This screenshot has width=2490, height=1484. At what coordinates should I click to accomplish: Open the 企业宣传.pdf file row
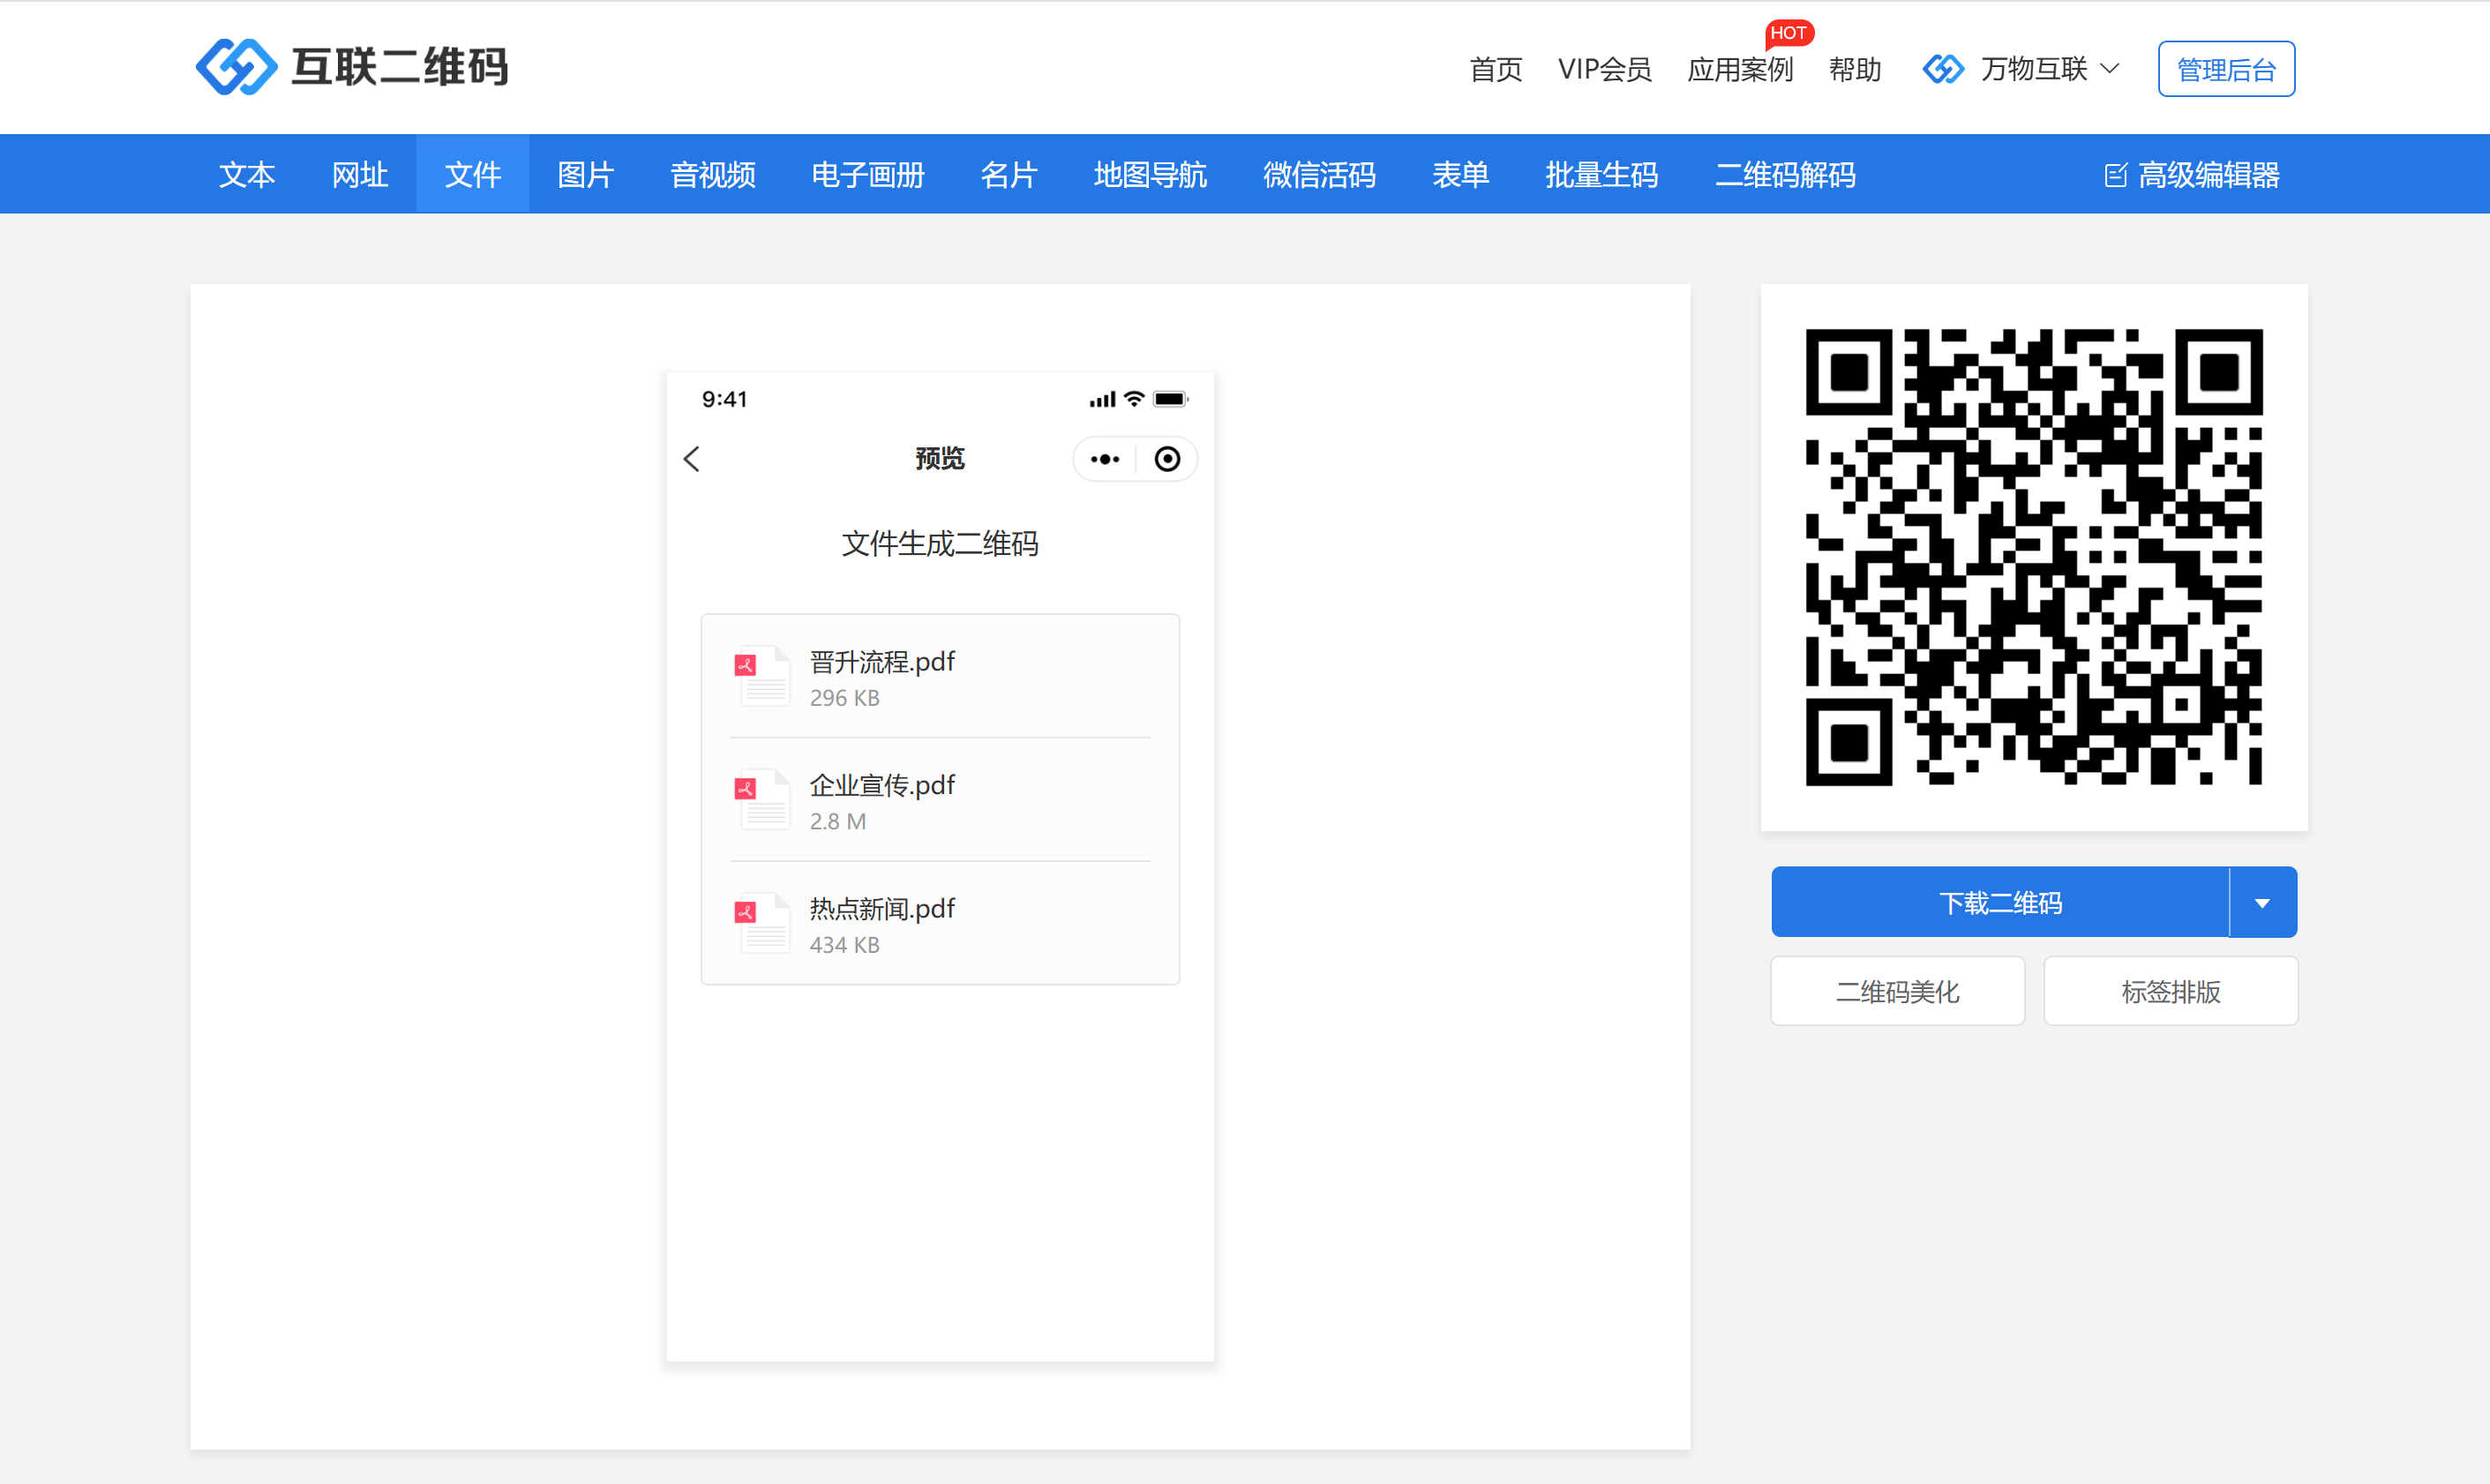tap(941, 800)
